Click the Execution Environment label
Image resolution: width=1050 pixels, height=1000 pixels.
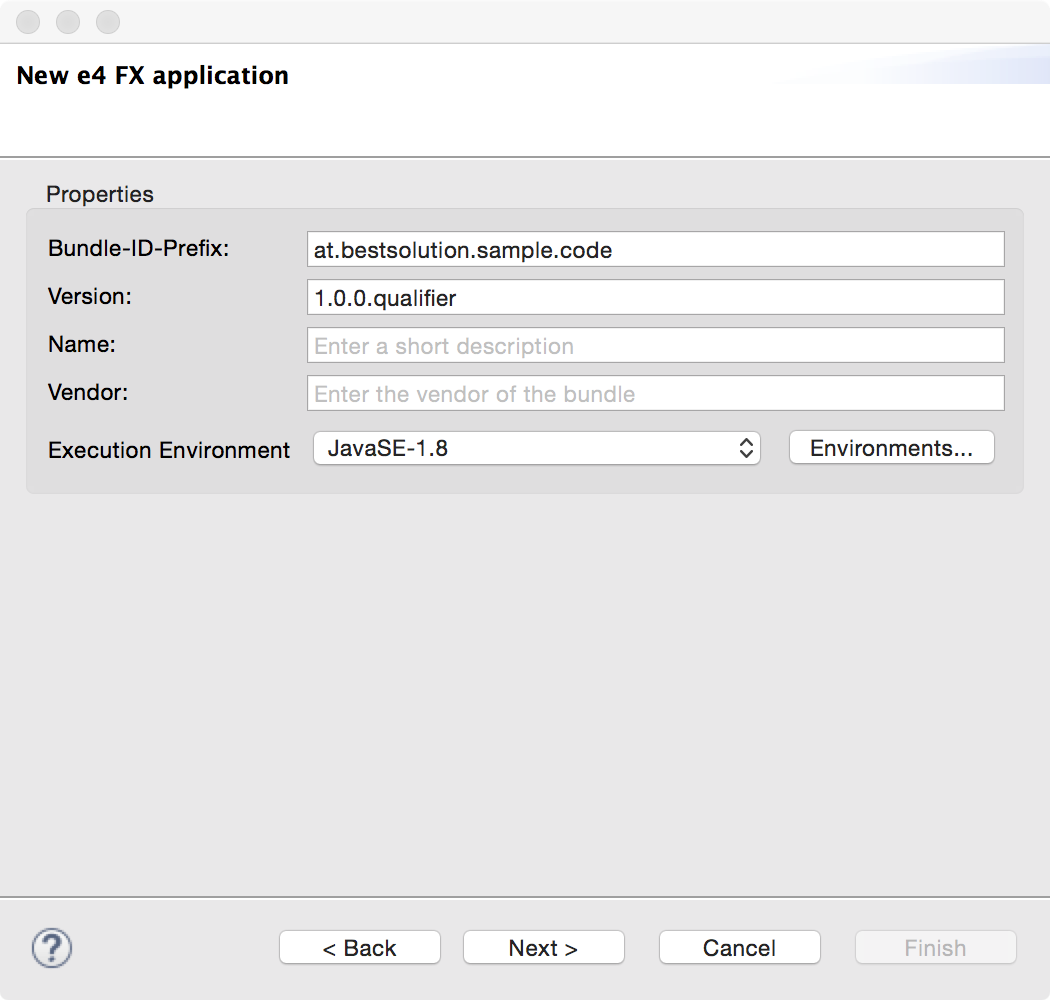(x=169, y=450)
